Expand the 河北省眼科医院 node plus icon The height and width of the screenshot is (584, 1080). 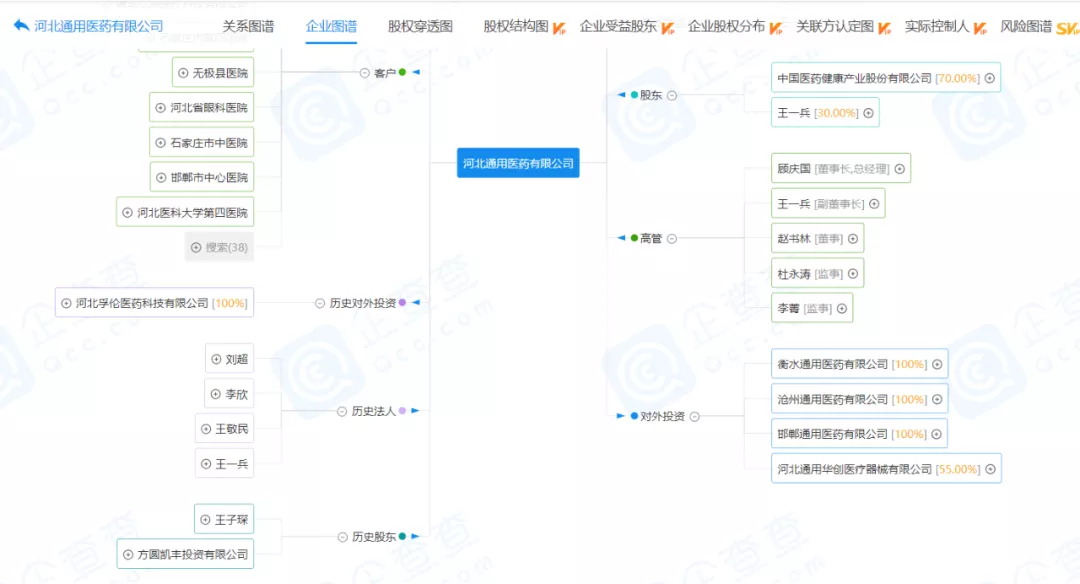pyautogui.click(x=160, y=107)
